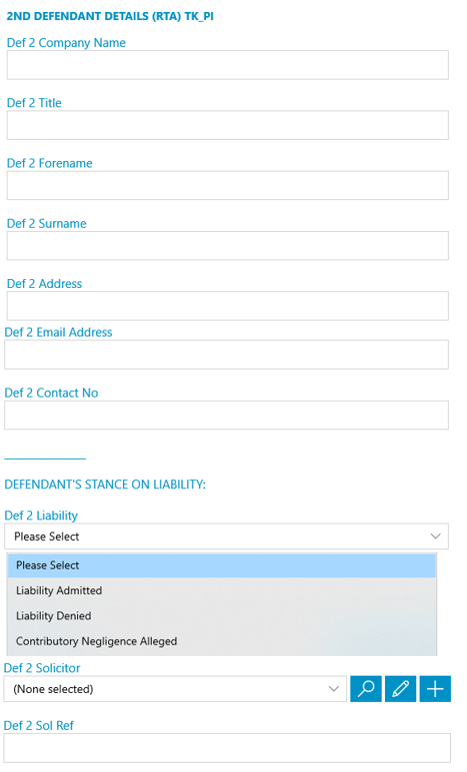Collapse the Def 2 Liability dropdown arrow
This screenshot has height=772, width=467.
coord(435,536)
